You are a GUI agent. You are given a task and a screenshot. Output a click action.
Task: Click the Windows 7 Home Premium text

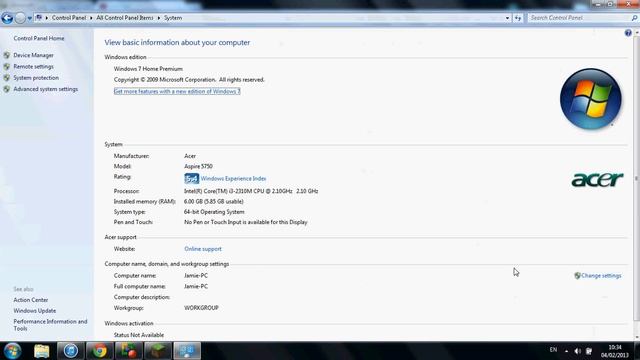point(148,69)
